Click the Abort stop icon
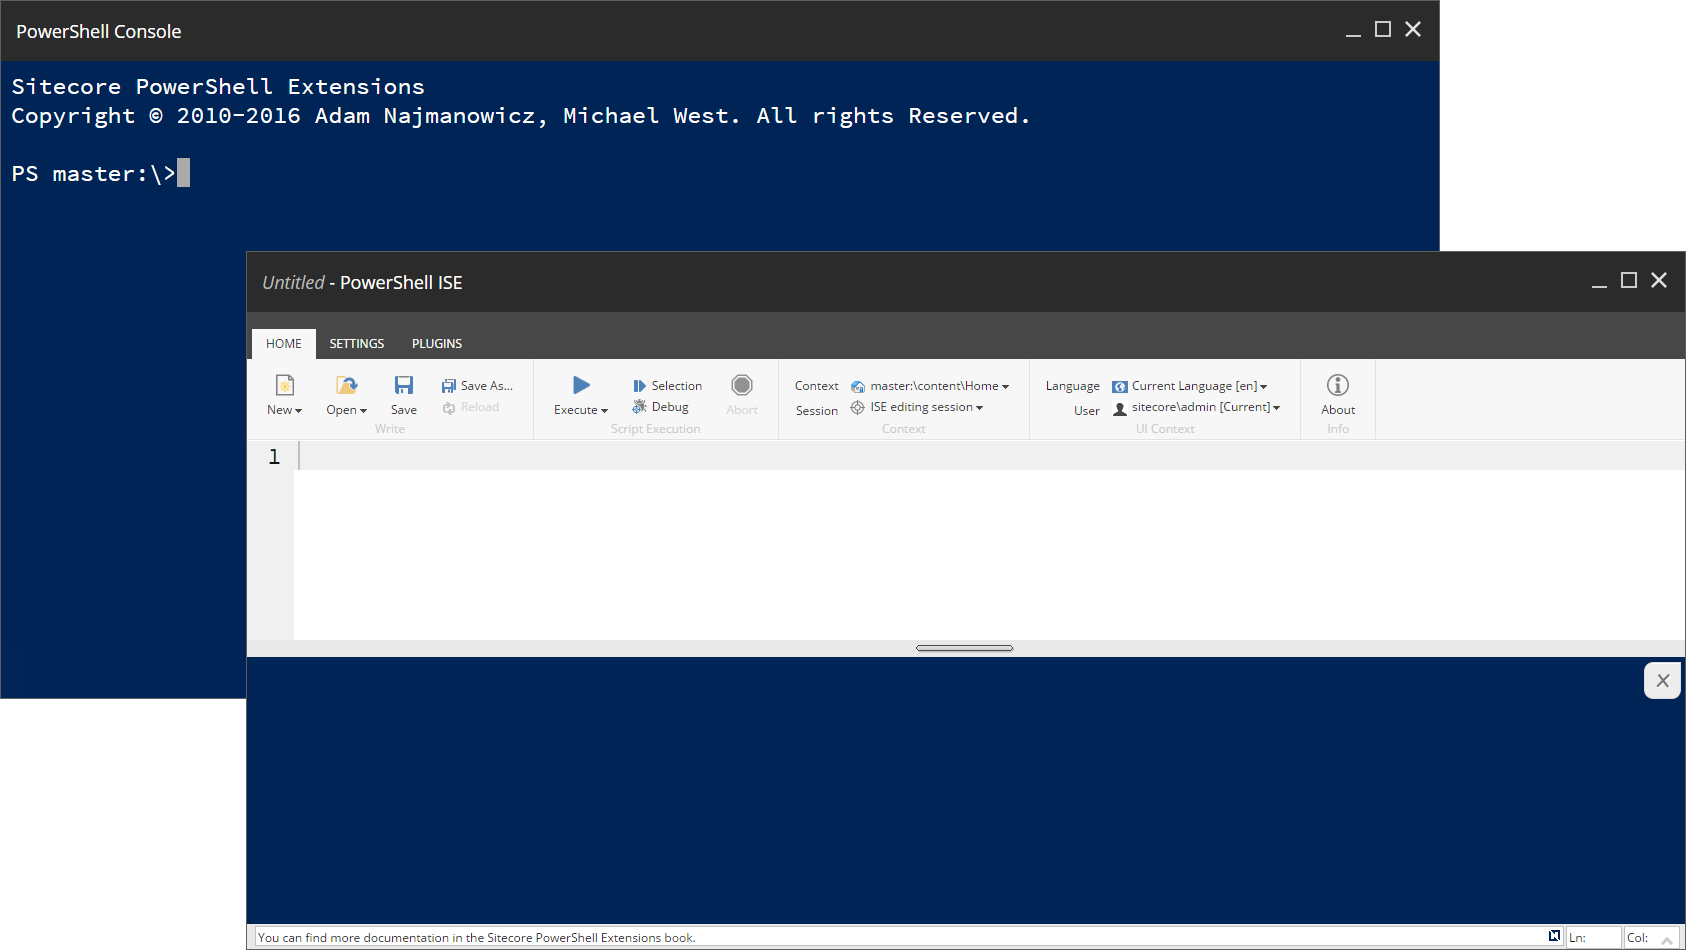The height and width of the screenshot is (952, 1688). coord(742,385)
